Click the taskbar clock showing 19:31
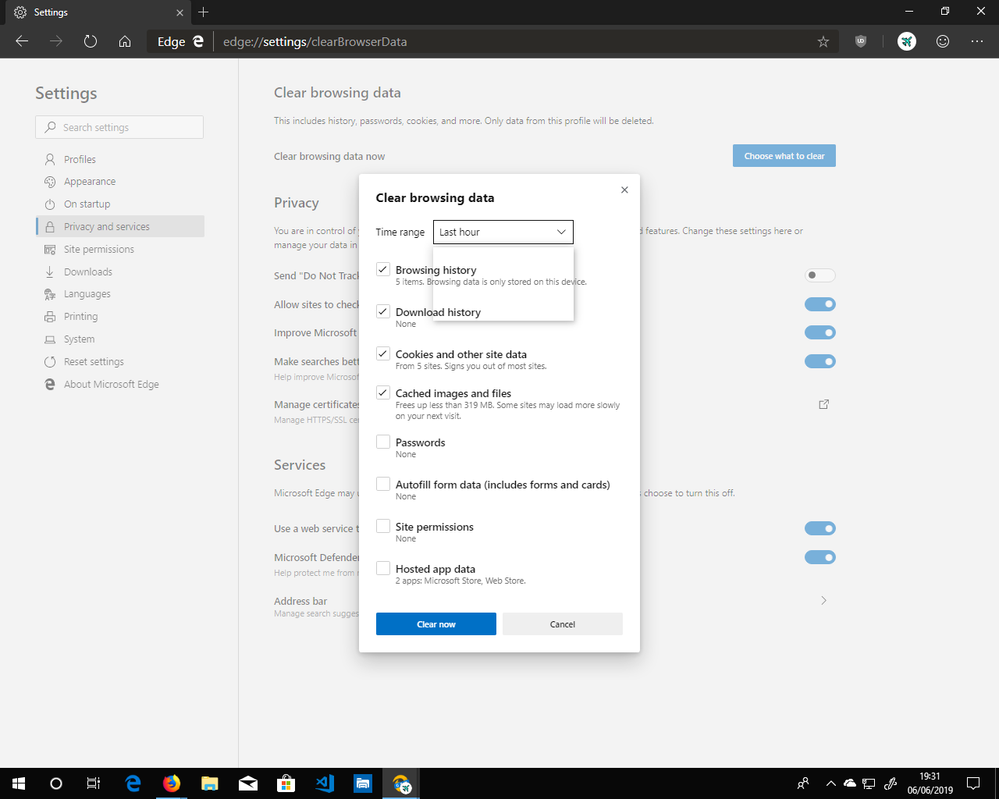The height and width of the screenshot is (799, 999). [930, 783]
